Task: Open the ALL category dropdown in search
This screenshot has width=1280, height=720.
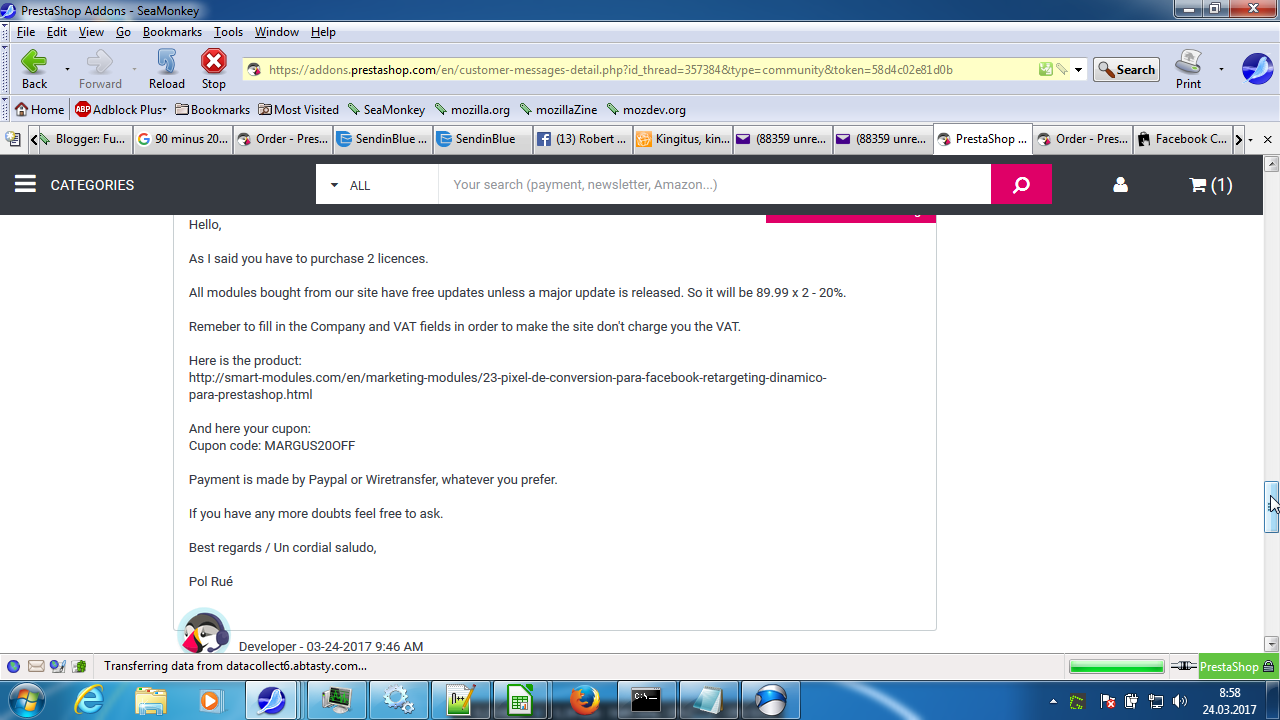Action: pyautogui.click(x=377, y=185)
